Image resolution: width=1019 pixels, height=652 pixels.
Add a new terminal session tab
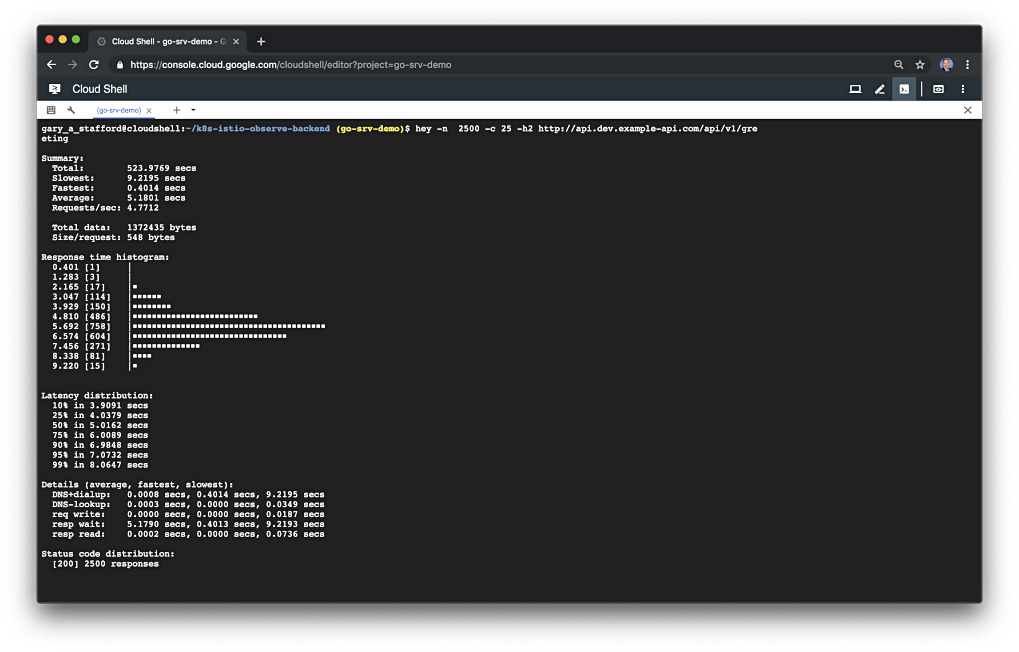coord(177,110)
